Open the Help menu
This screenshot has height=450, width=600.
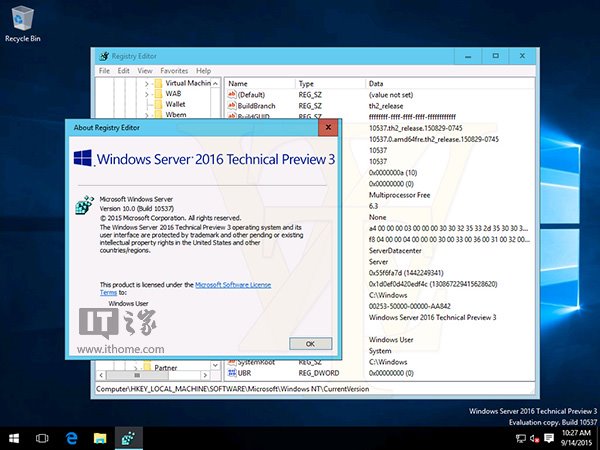203,71
